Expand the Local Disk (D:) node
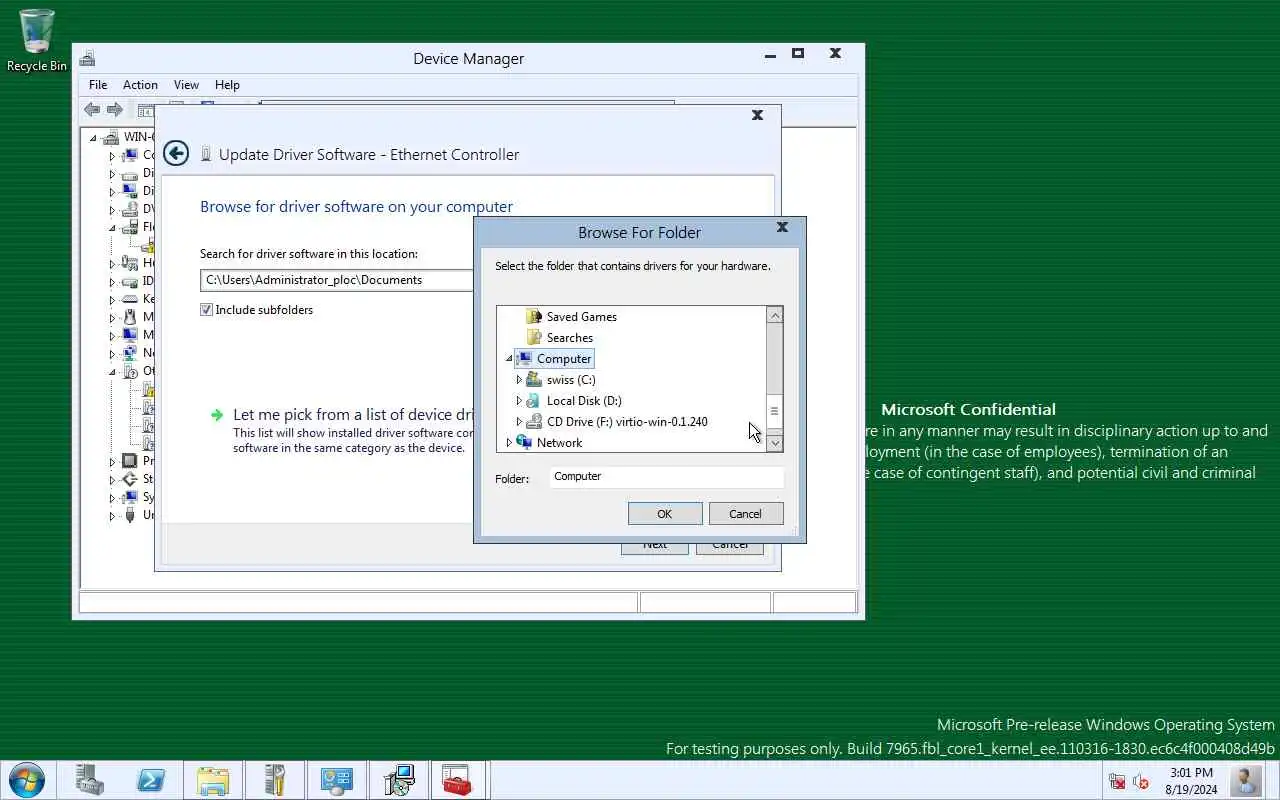 pyautogui.click(x=519, y=401)
